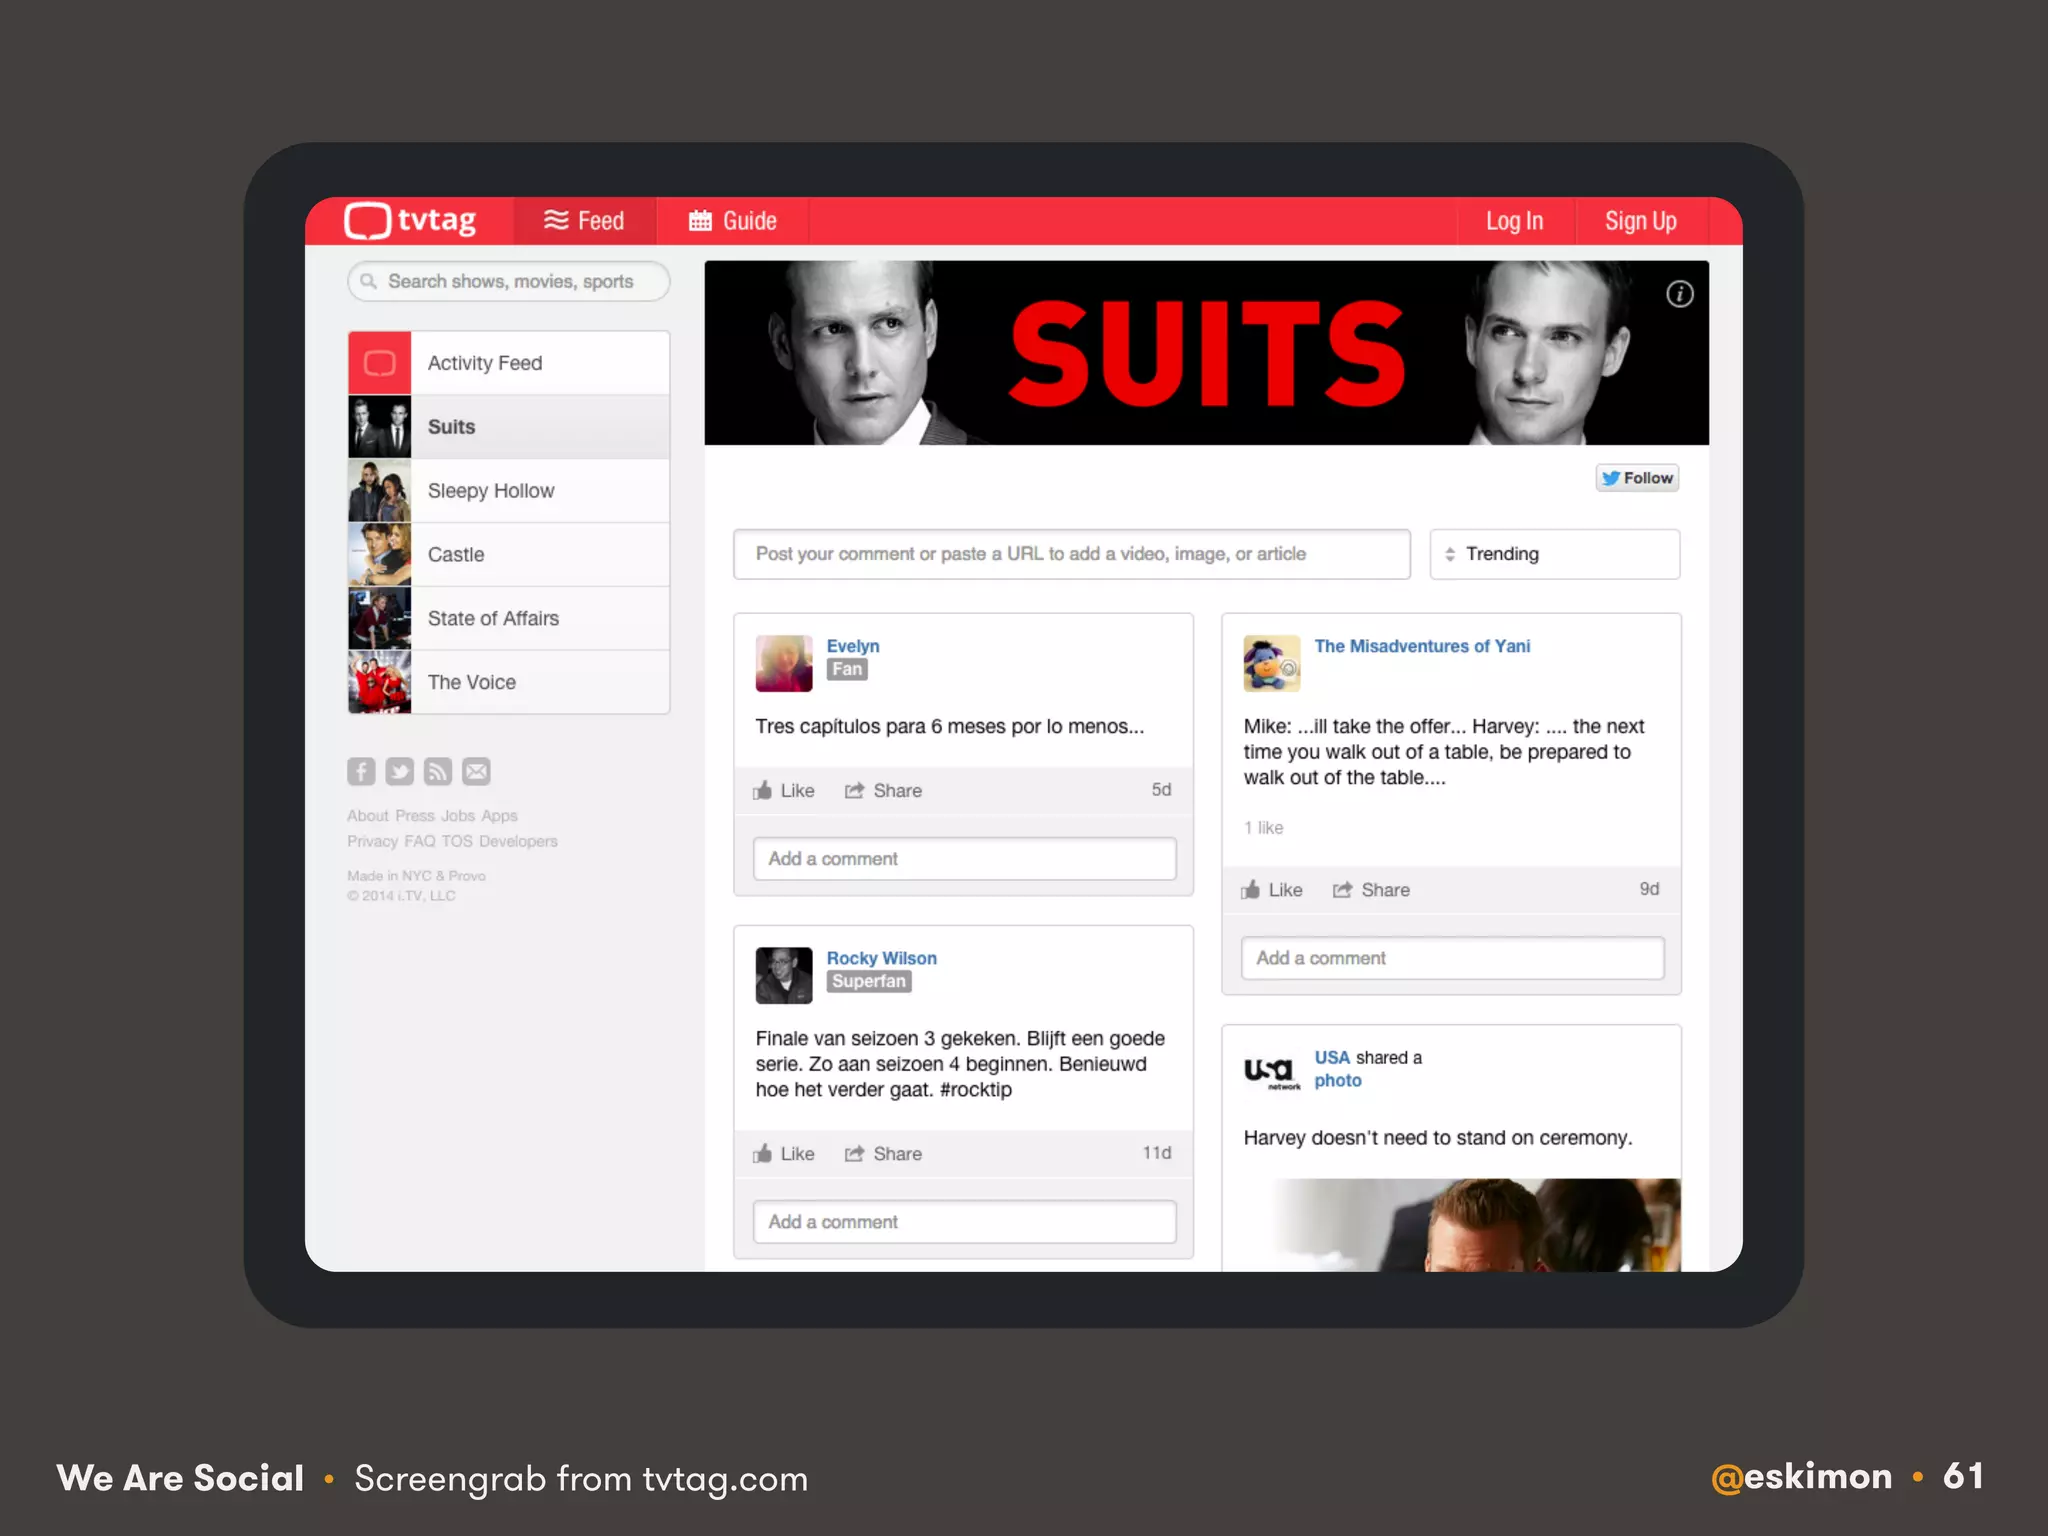Click the Activity Feed red icon
This screenshot has width=2048, height=1536.
pos(380,363)
